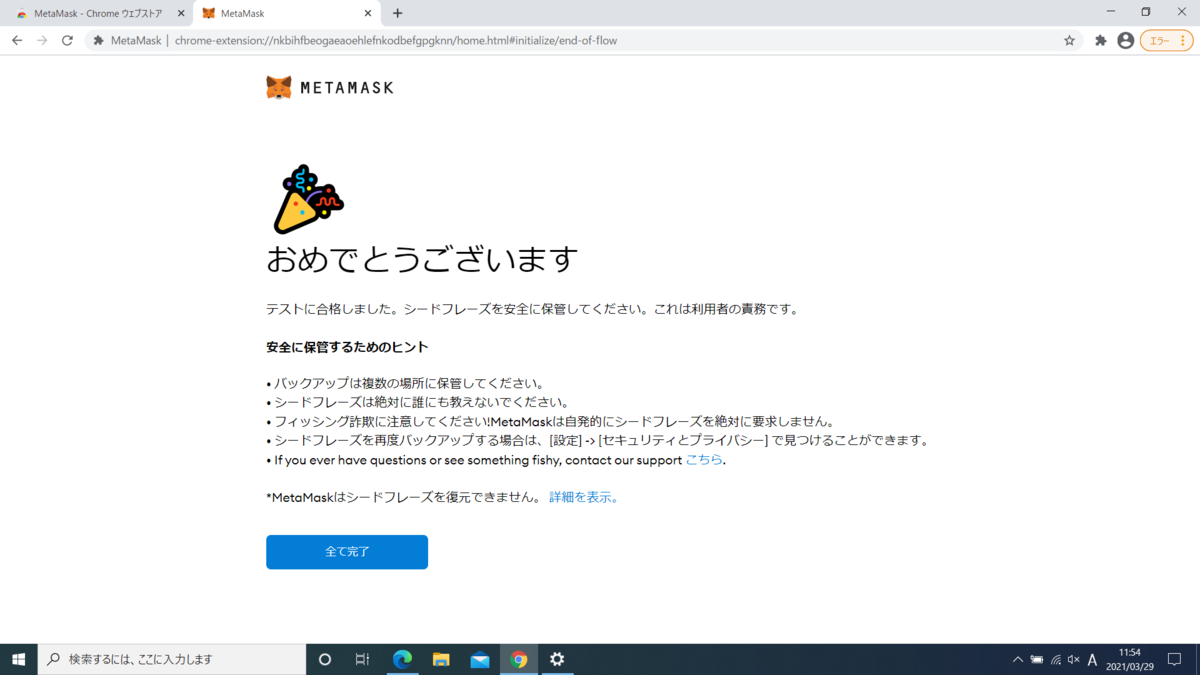This screenshot has height=675, width=1200.
Task: Open a new browser tab
Action: (398, 14)
